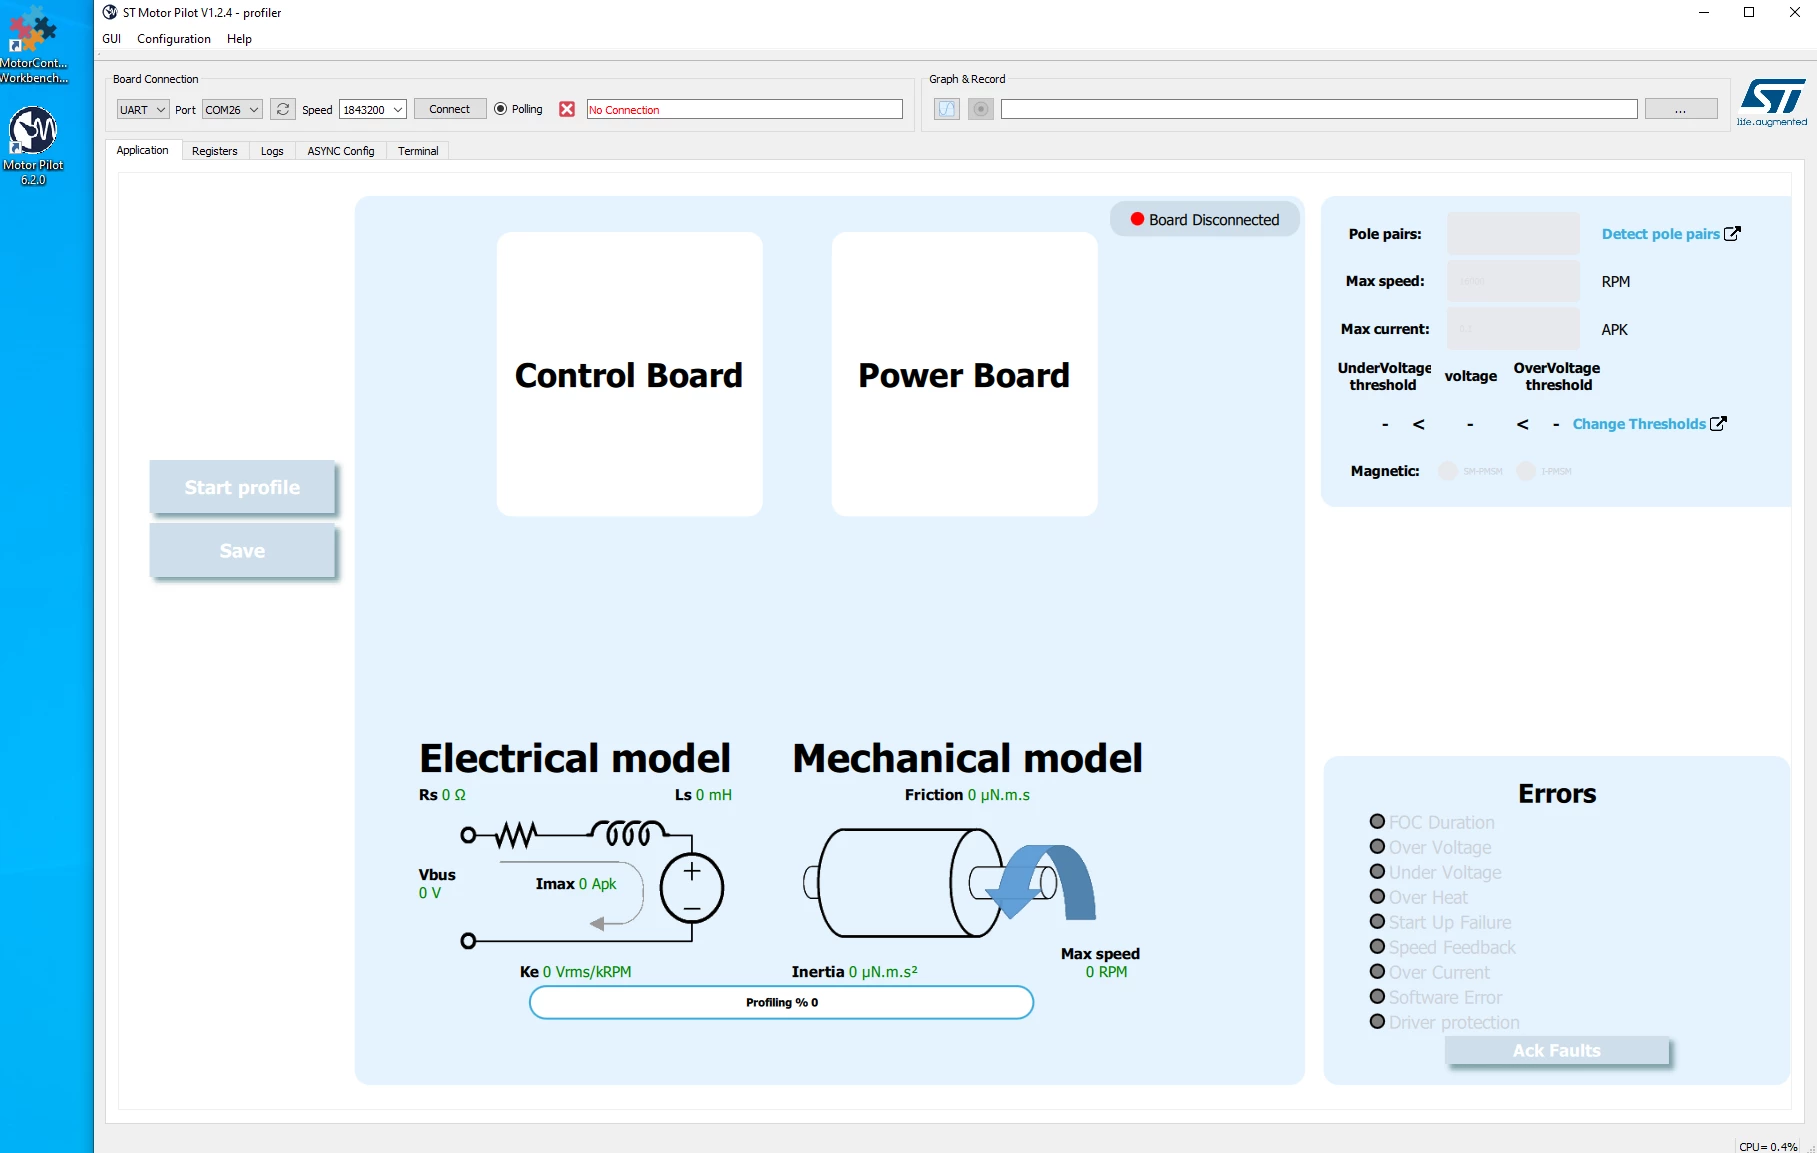Screen dimensions: 1817x1153
Task: Click the refresh COM ports icon
Action: (x=283, y=109)
